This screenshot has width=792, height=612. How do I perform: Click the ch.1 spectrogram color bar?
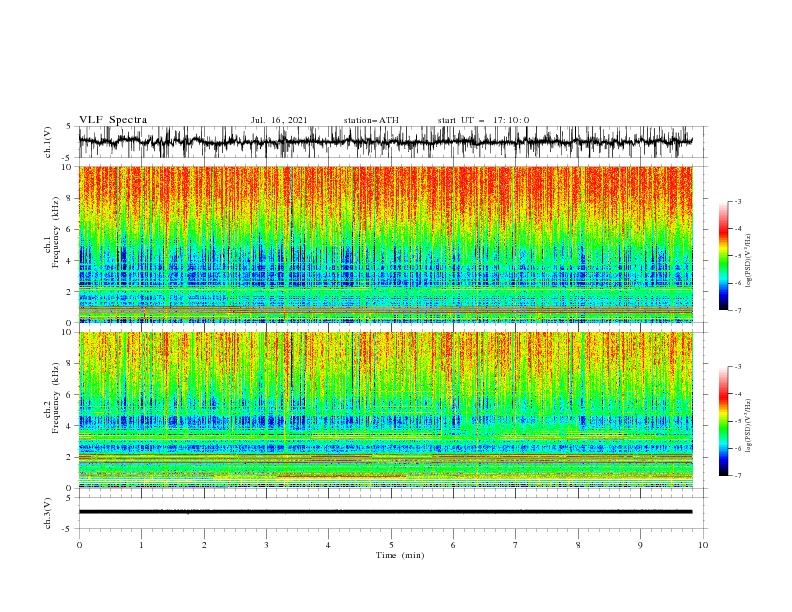(723, 256)
